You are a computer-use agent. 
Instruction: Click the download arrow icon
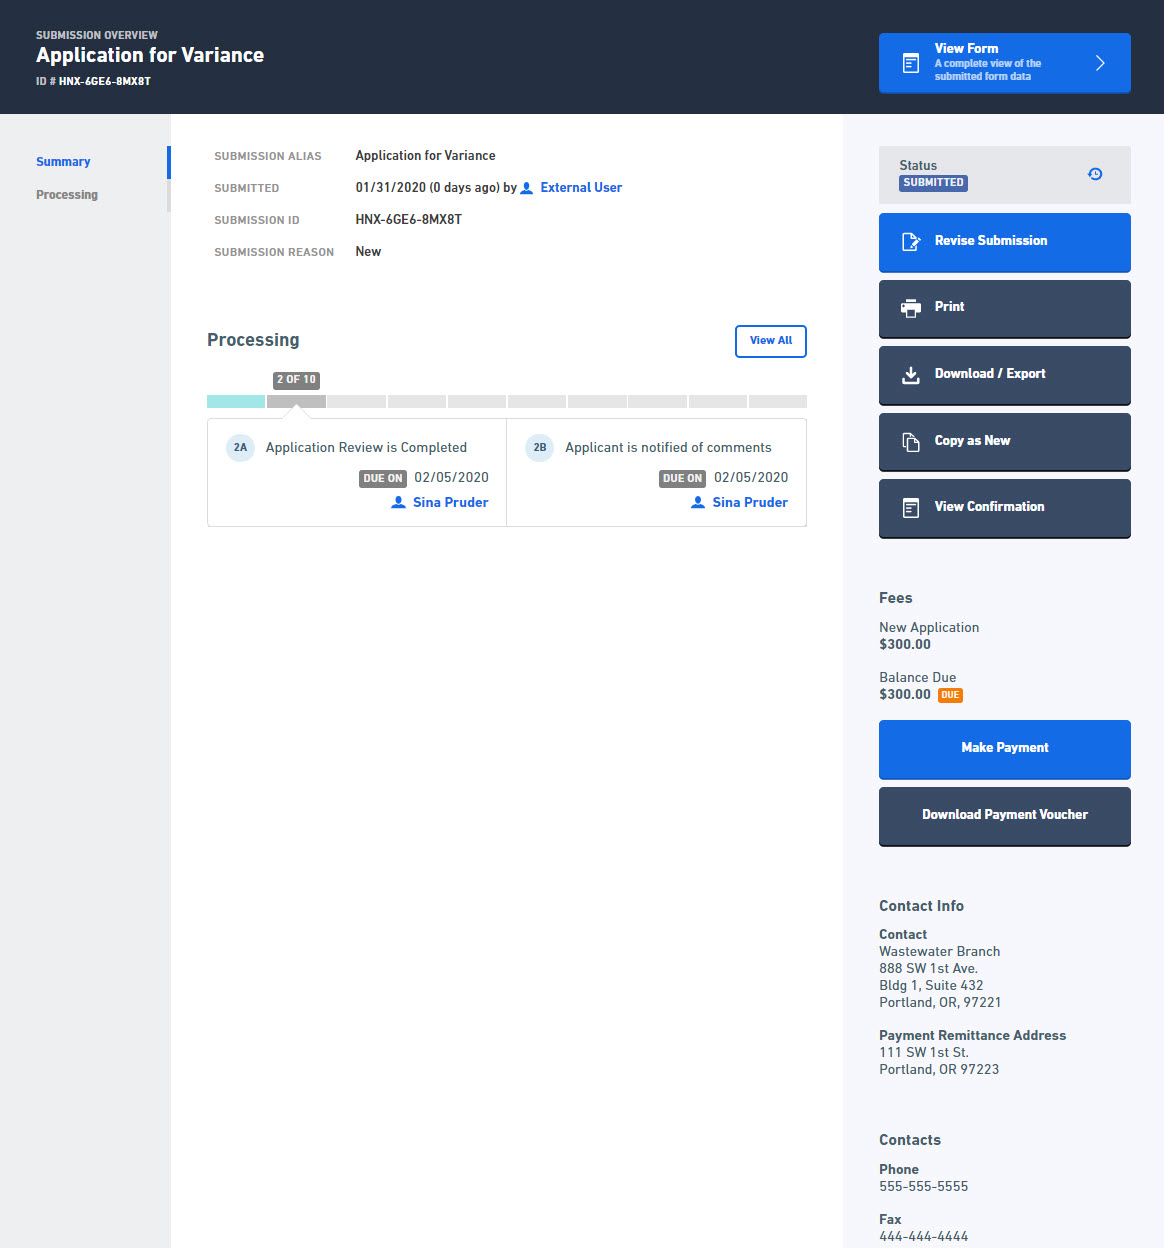pos(911,375)
